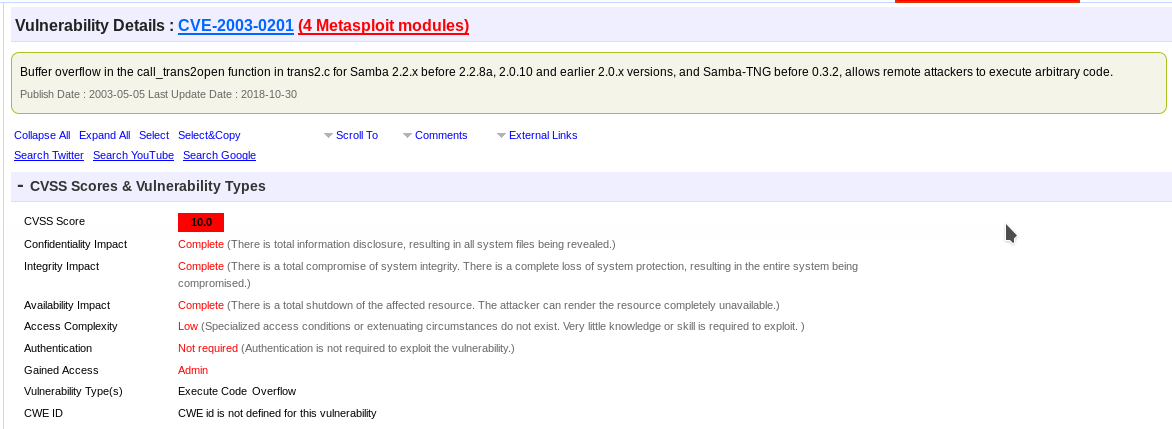This screenshot has height=429, width=1172.
Task: Open the CVE-2003-0201 link
Action: [x=235, y=25]
